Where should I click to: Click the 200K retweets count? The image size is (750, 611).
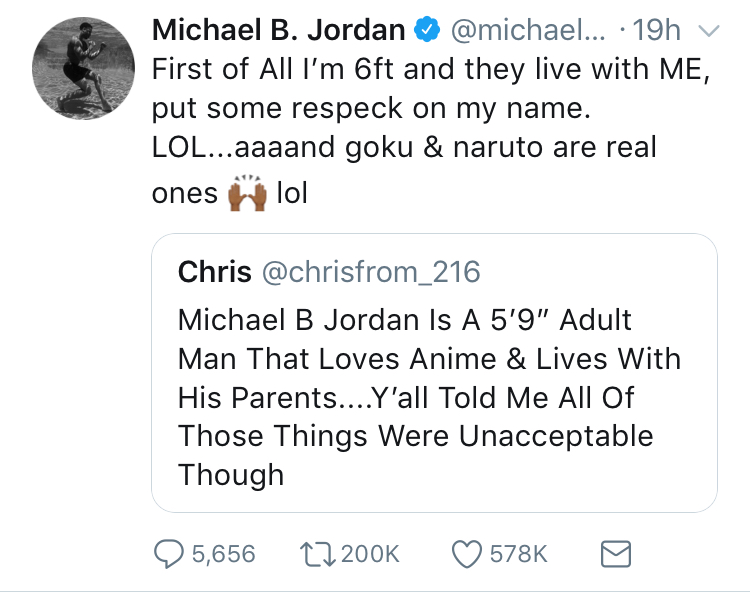coord(370,553)
